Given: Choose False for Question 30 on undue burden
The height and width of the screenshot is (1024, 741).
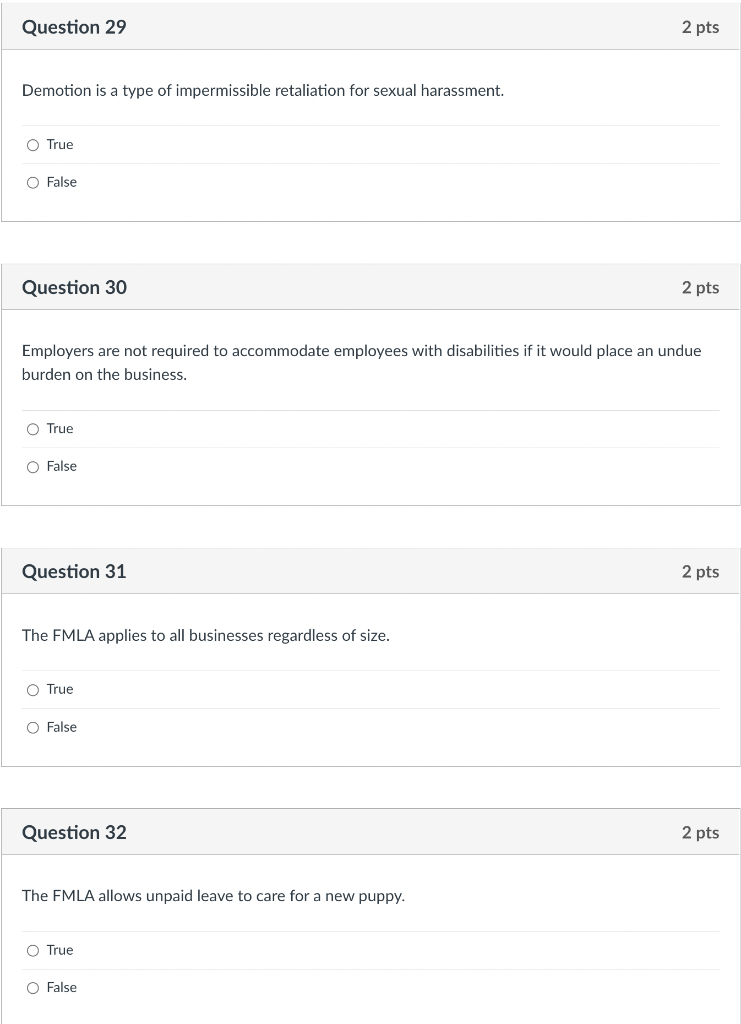Looking at the screenshot, I should [x=33, y=467].
